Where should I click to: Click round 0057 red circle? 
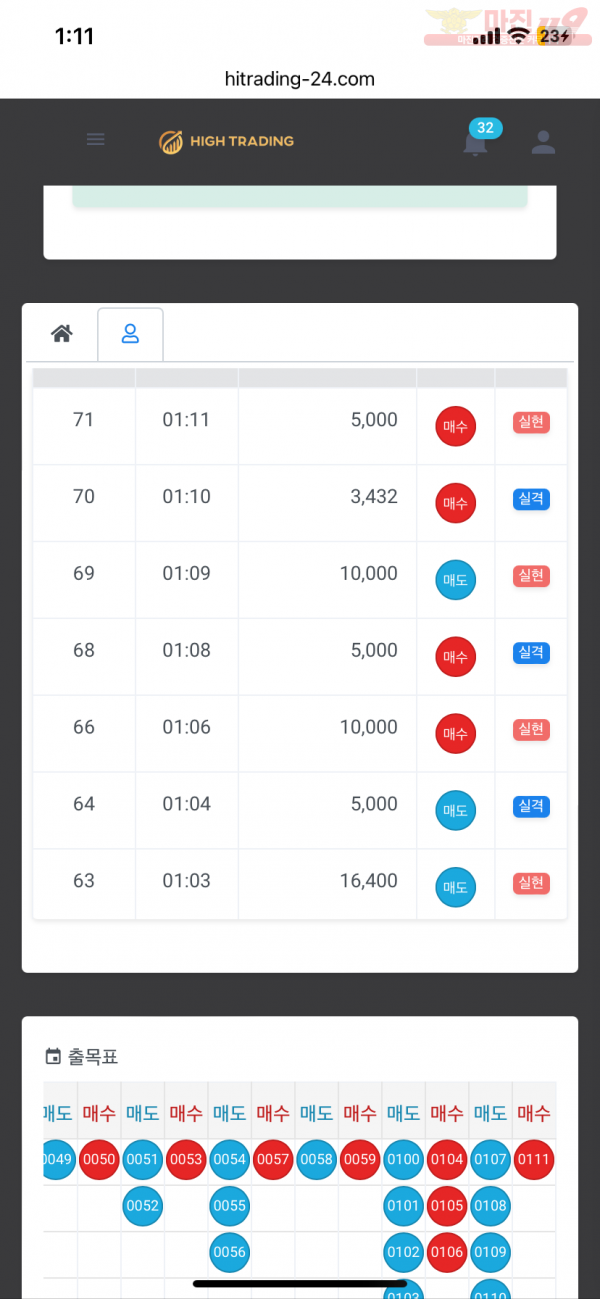pos(273,1160)
